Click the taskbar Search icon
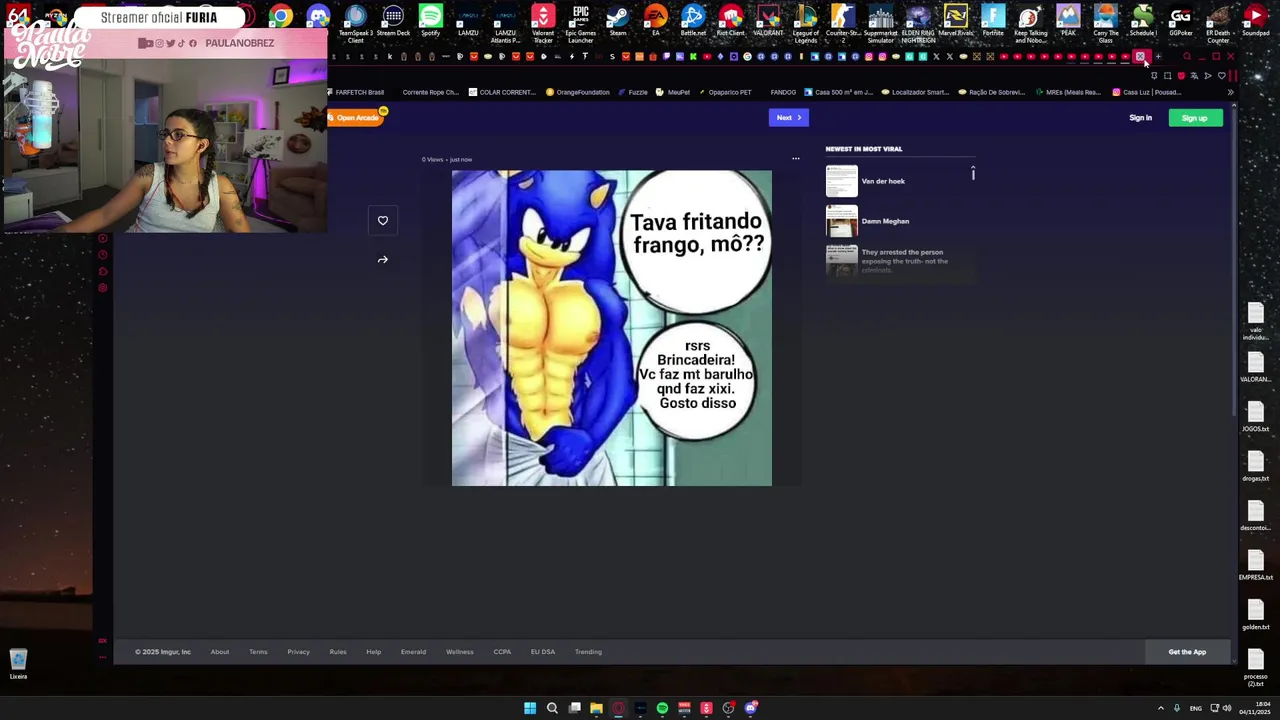 552,708
